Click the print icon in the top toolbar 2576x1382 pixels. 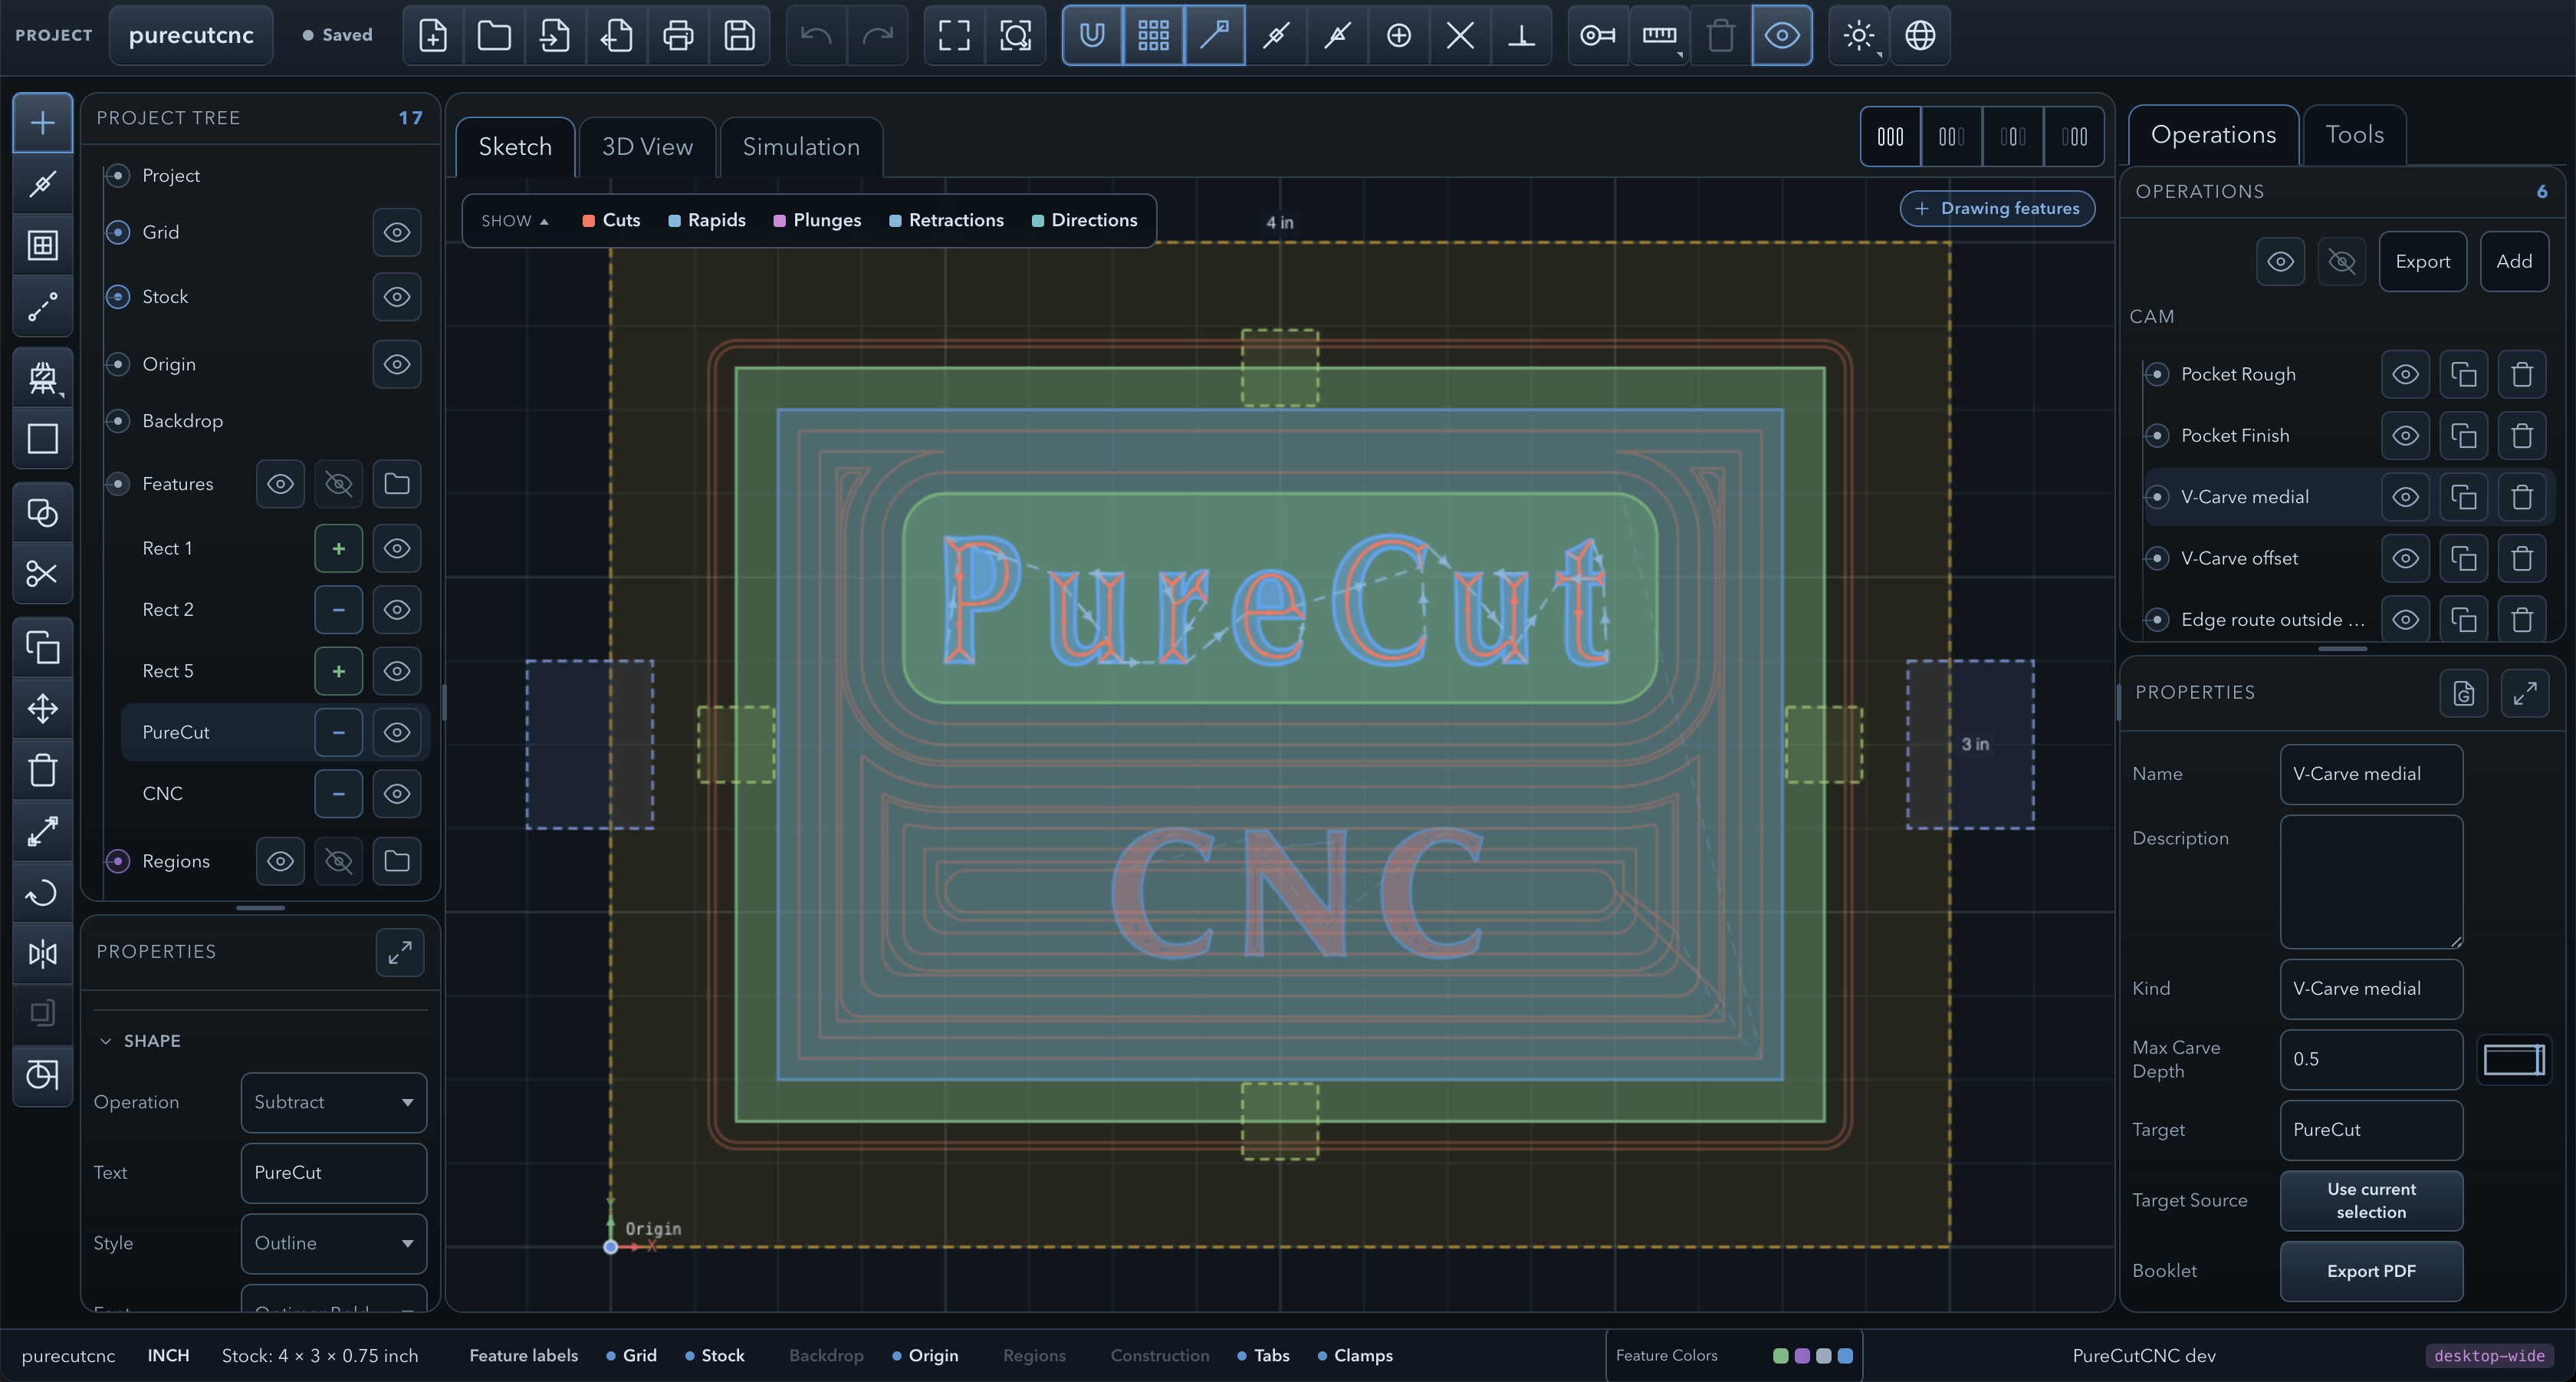click(x=678, y=35)
